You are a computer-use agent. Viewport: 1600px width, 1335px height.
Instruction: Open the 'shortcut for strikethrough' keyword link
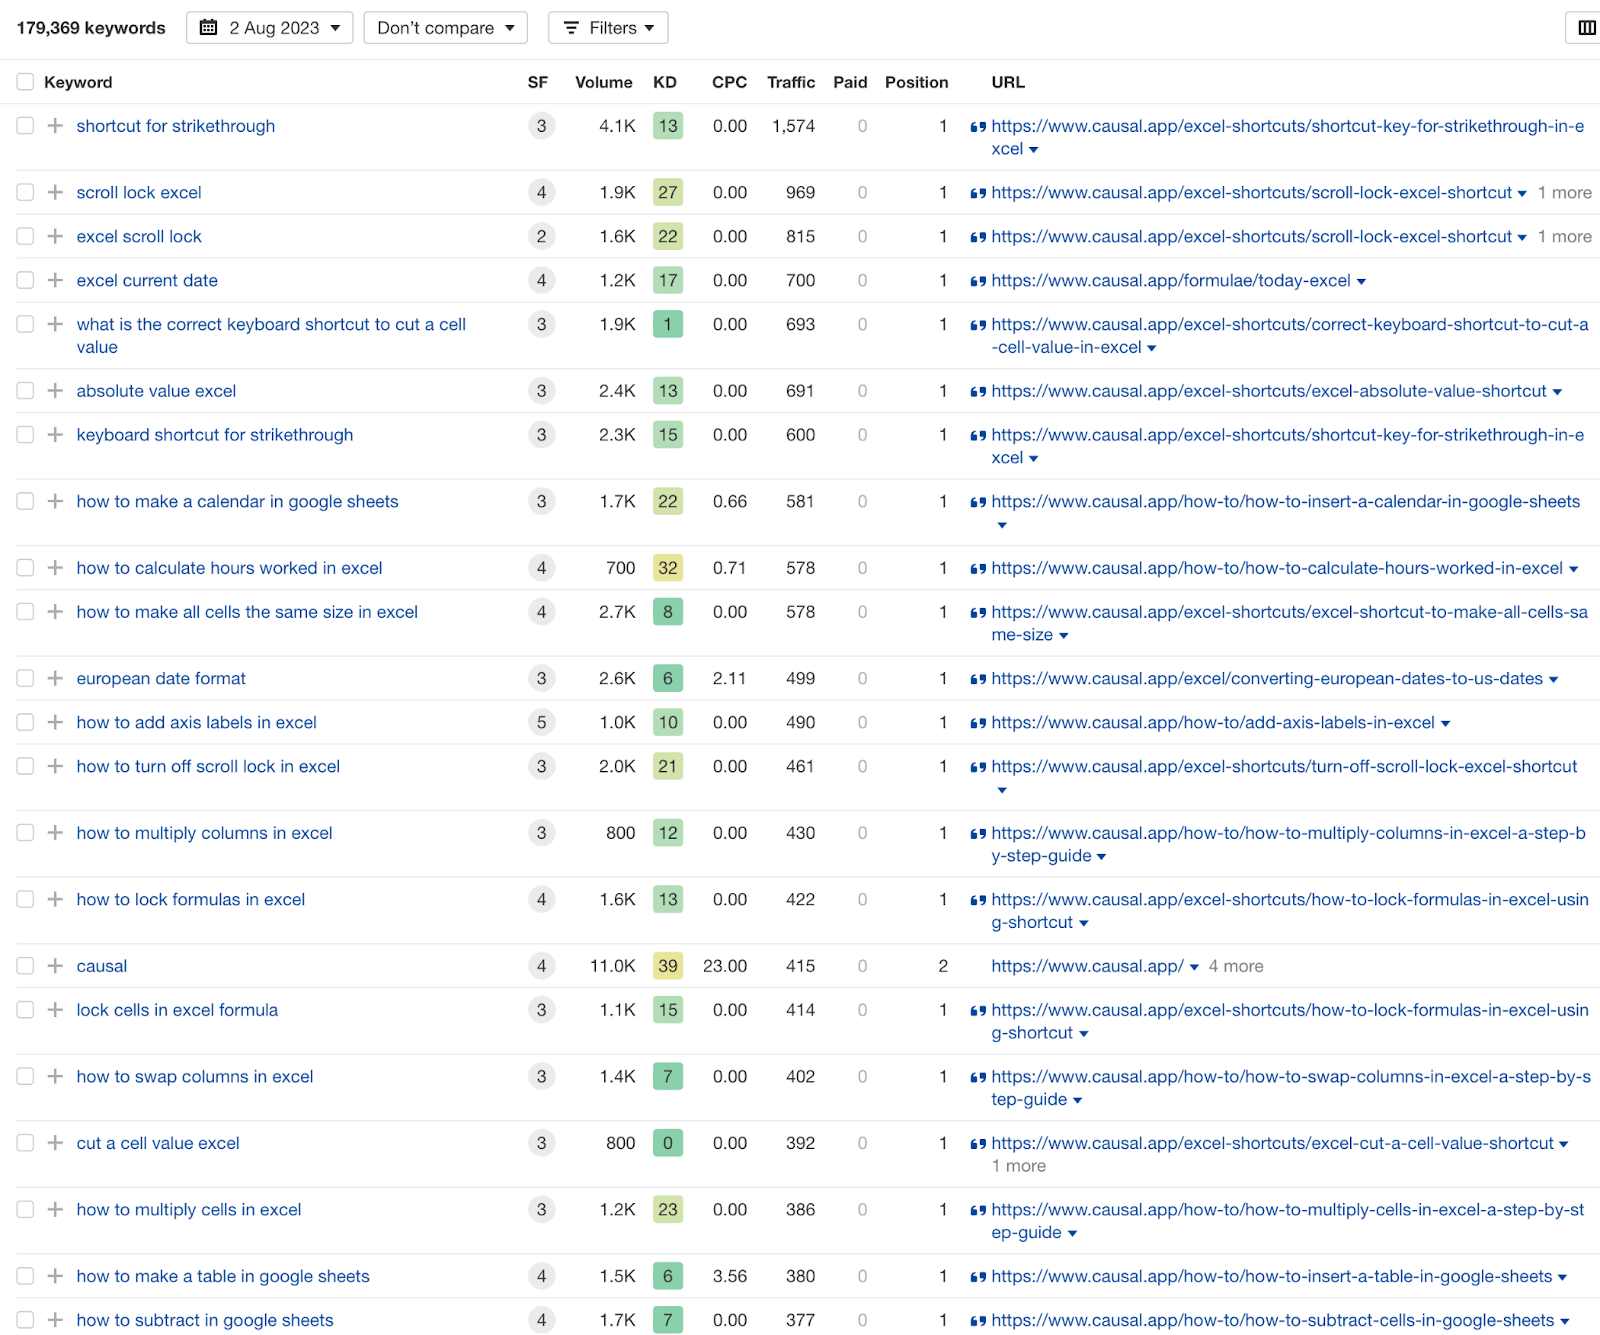click(176, 126)
